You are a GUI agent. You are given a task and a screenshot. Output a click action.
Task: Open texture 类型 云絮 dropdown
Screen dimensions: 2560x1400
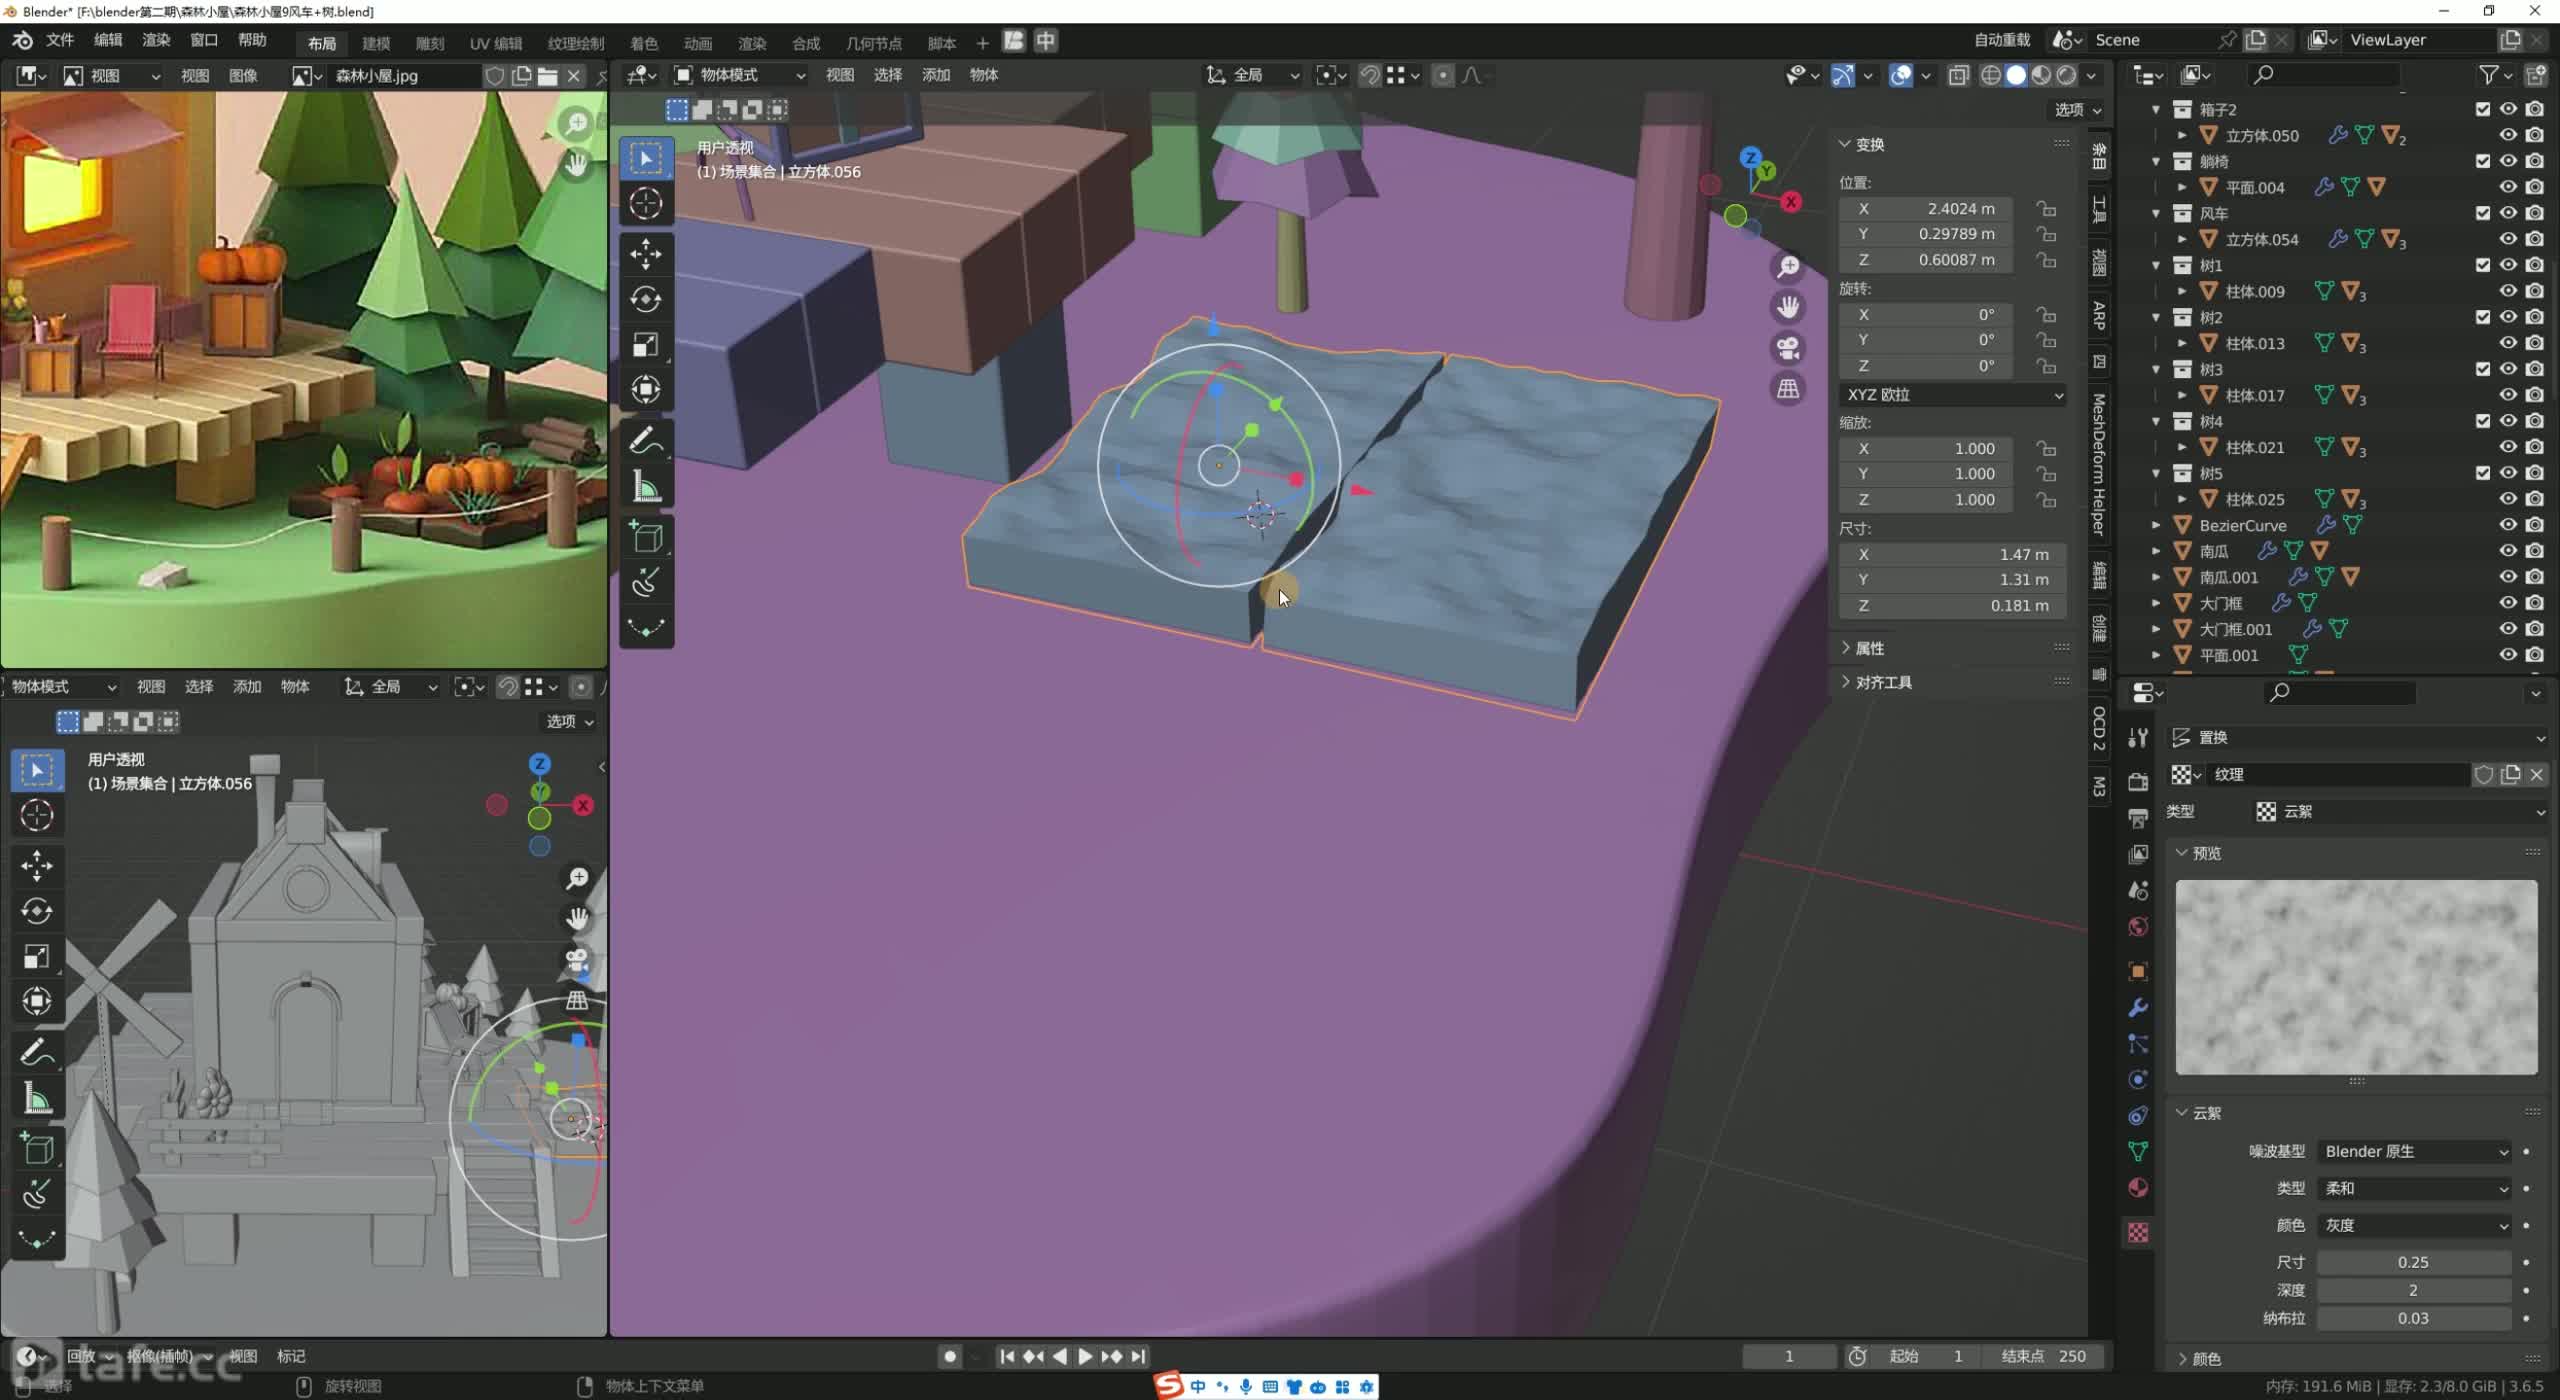point(2400,812)
